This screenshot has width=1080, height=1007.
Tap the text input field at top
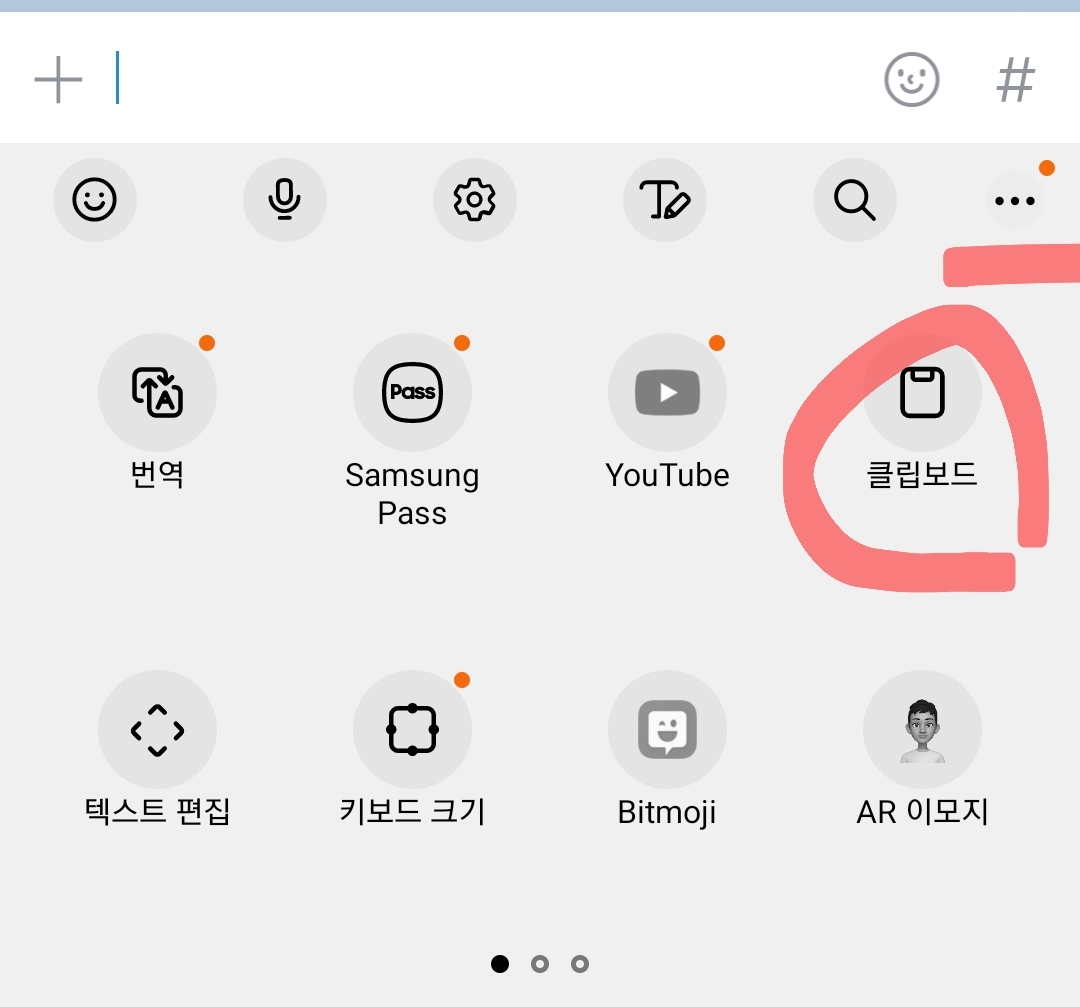(x=400, y=79)
